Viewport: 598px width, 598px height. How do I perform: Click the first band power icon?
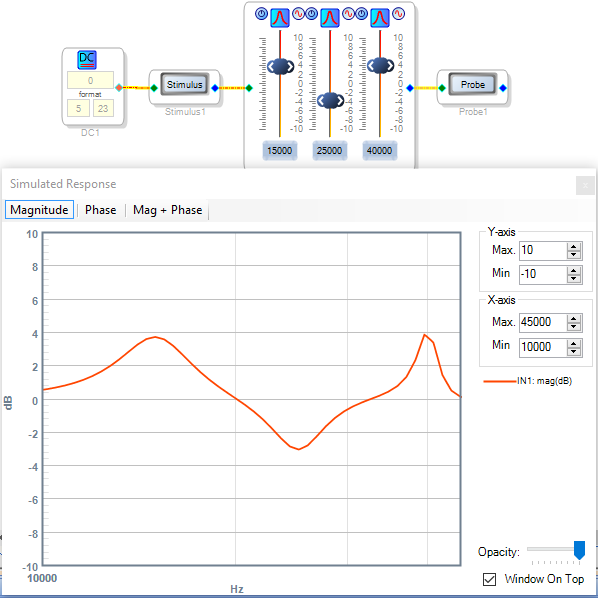[x=261, y=14]
